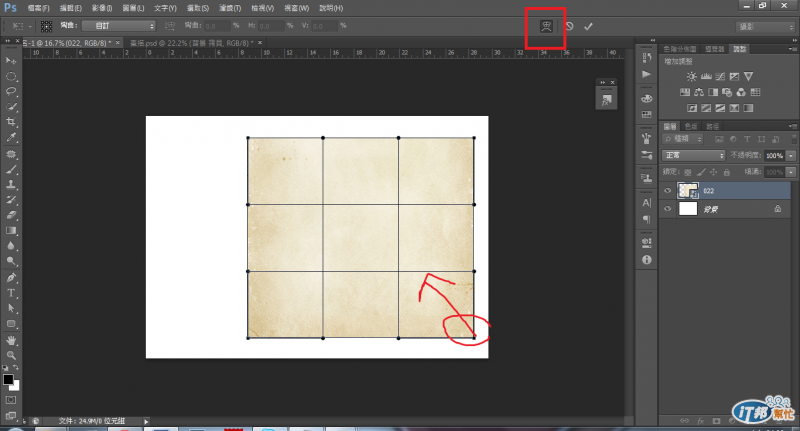Filter layers by type layers
Screen dimensions: 800x431
click(x=747, y=139)
